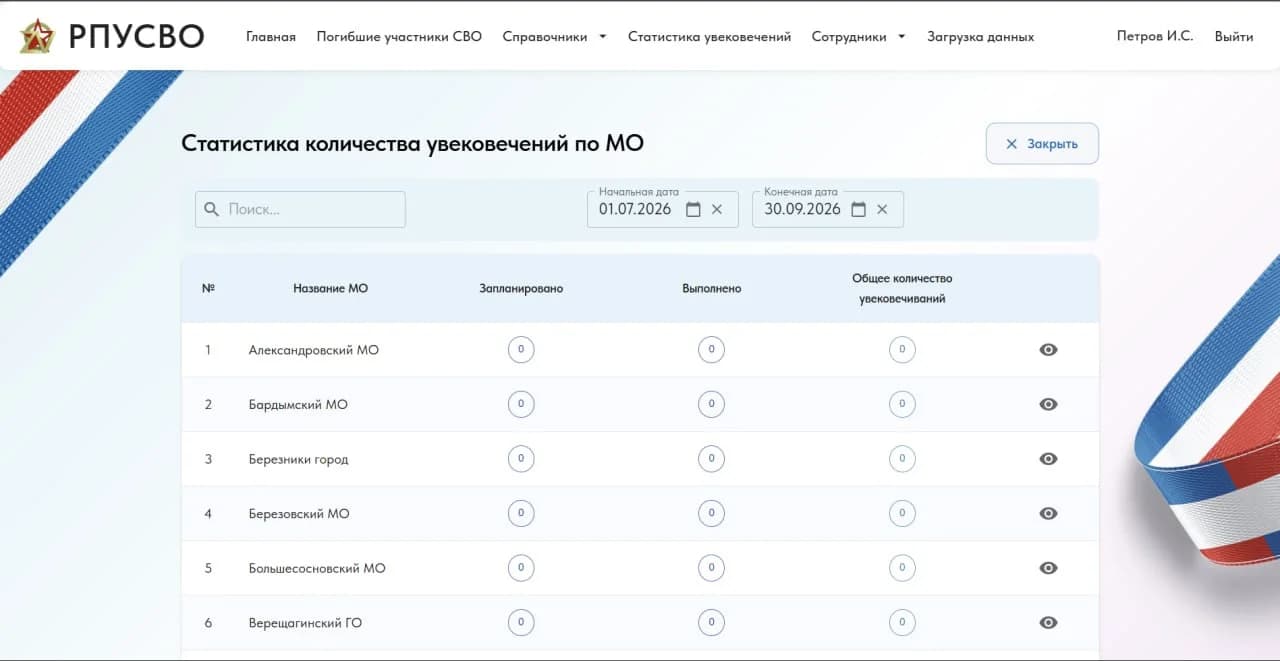Click Запланировано count for Бардымский МО

point(521,404)
